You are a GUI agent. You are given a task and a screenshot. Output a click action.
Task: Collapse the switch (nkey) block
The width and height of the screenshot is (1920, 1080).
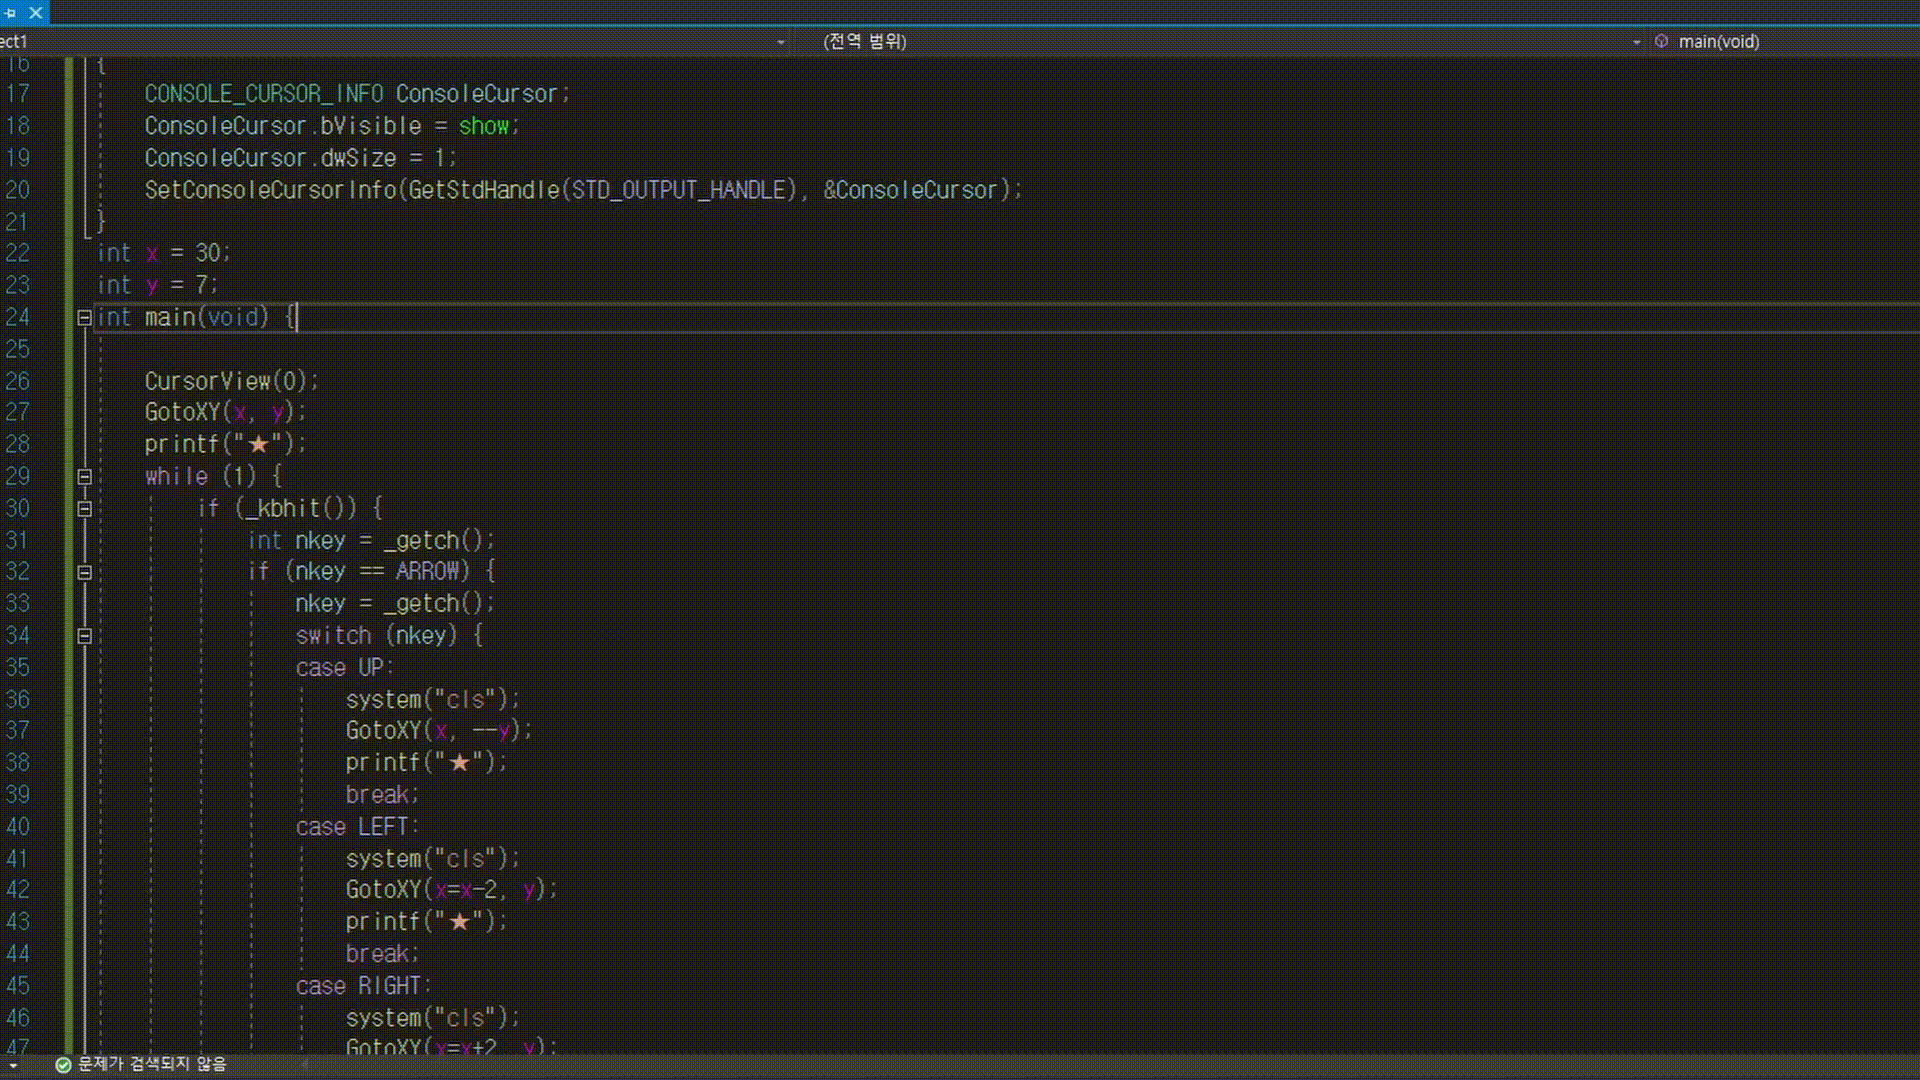(x=85, y=636)
